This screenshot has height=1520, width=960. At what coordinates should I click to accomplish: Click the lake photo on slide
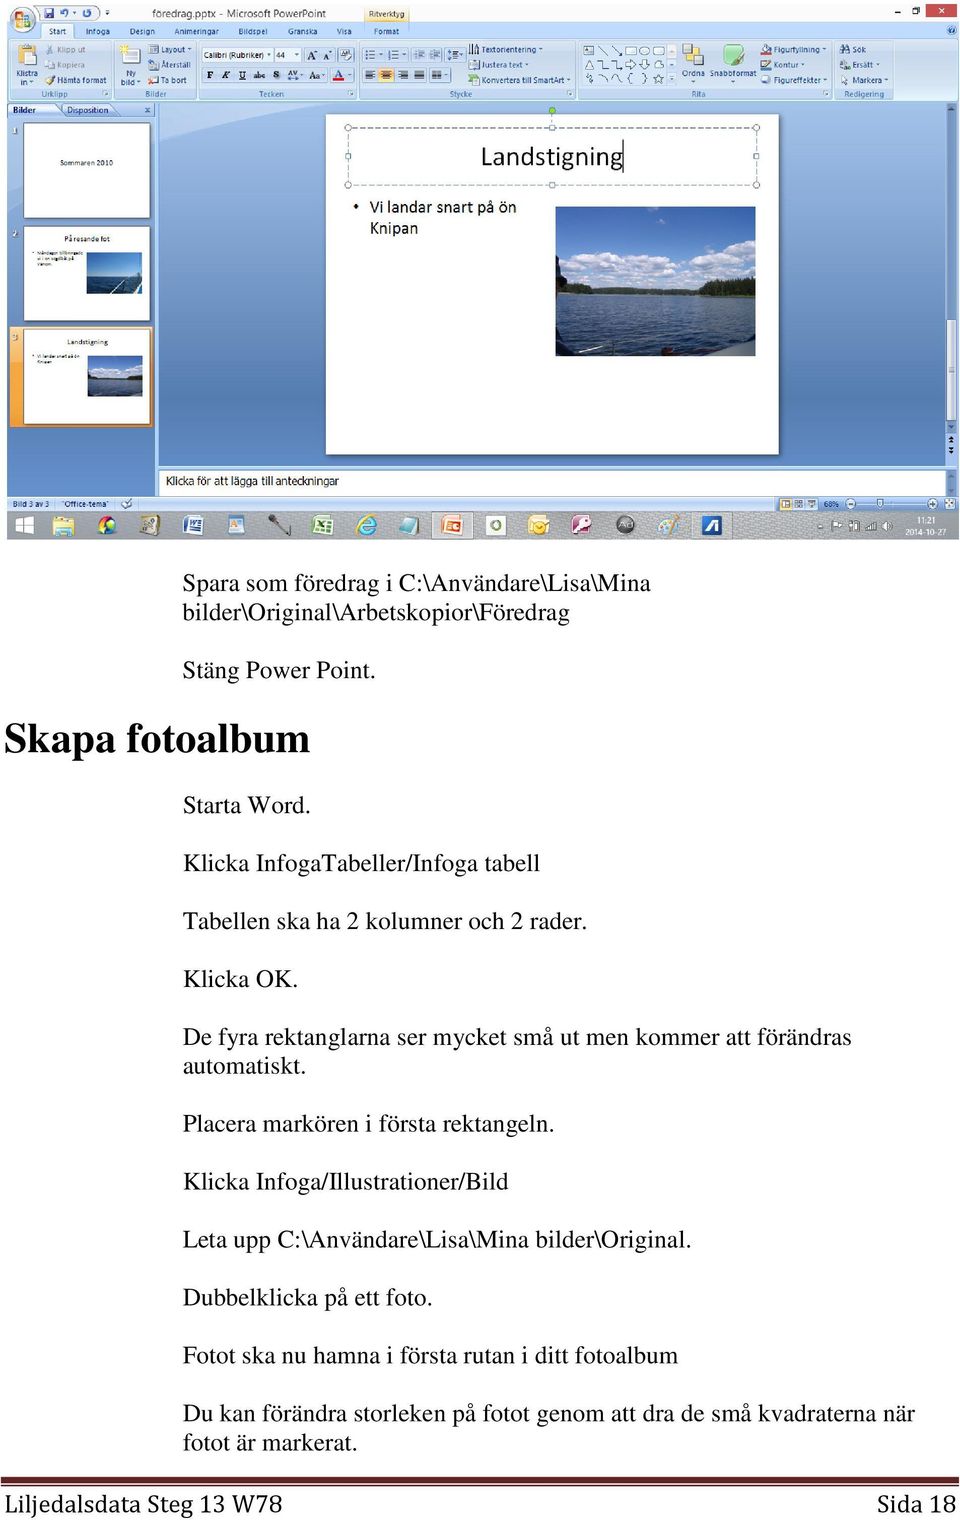(x=656, y=281)
